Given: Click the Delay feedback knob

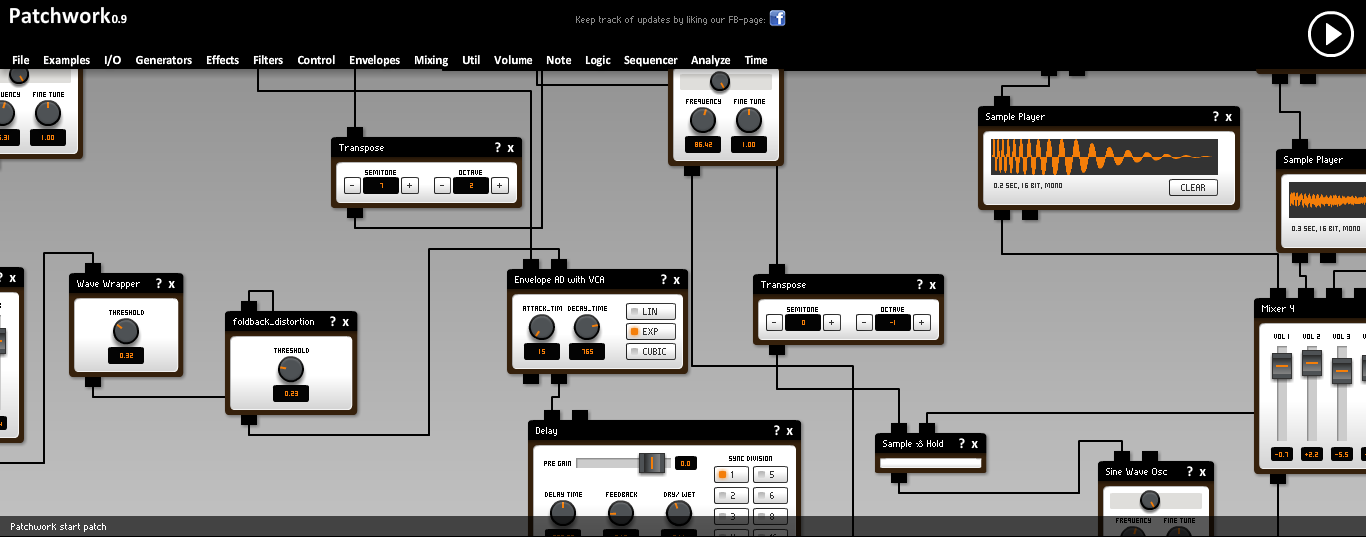Looking at the screenshot, I should (621, 513).
